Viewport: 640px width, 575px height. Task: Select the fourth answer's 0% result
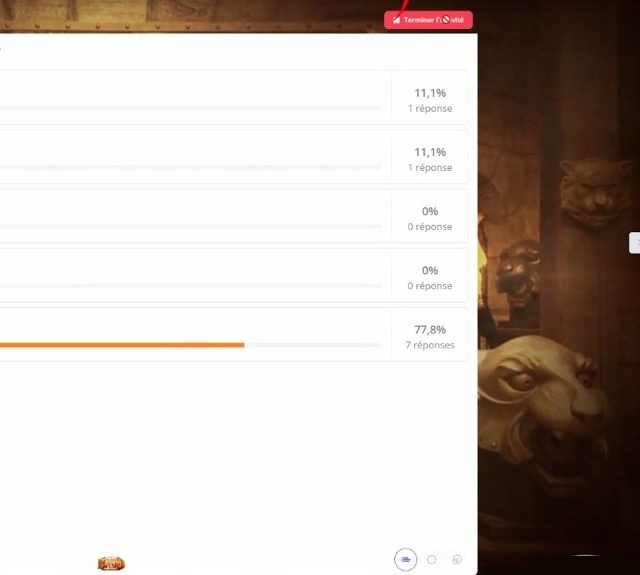[430, 278]
